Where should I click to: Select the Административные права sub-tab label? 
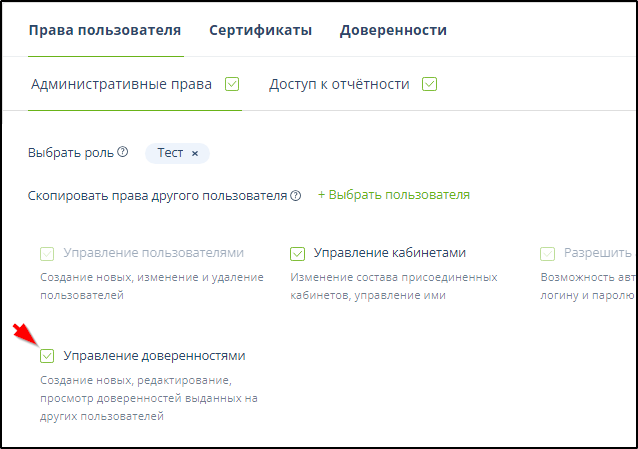coord(121,84)
